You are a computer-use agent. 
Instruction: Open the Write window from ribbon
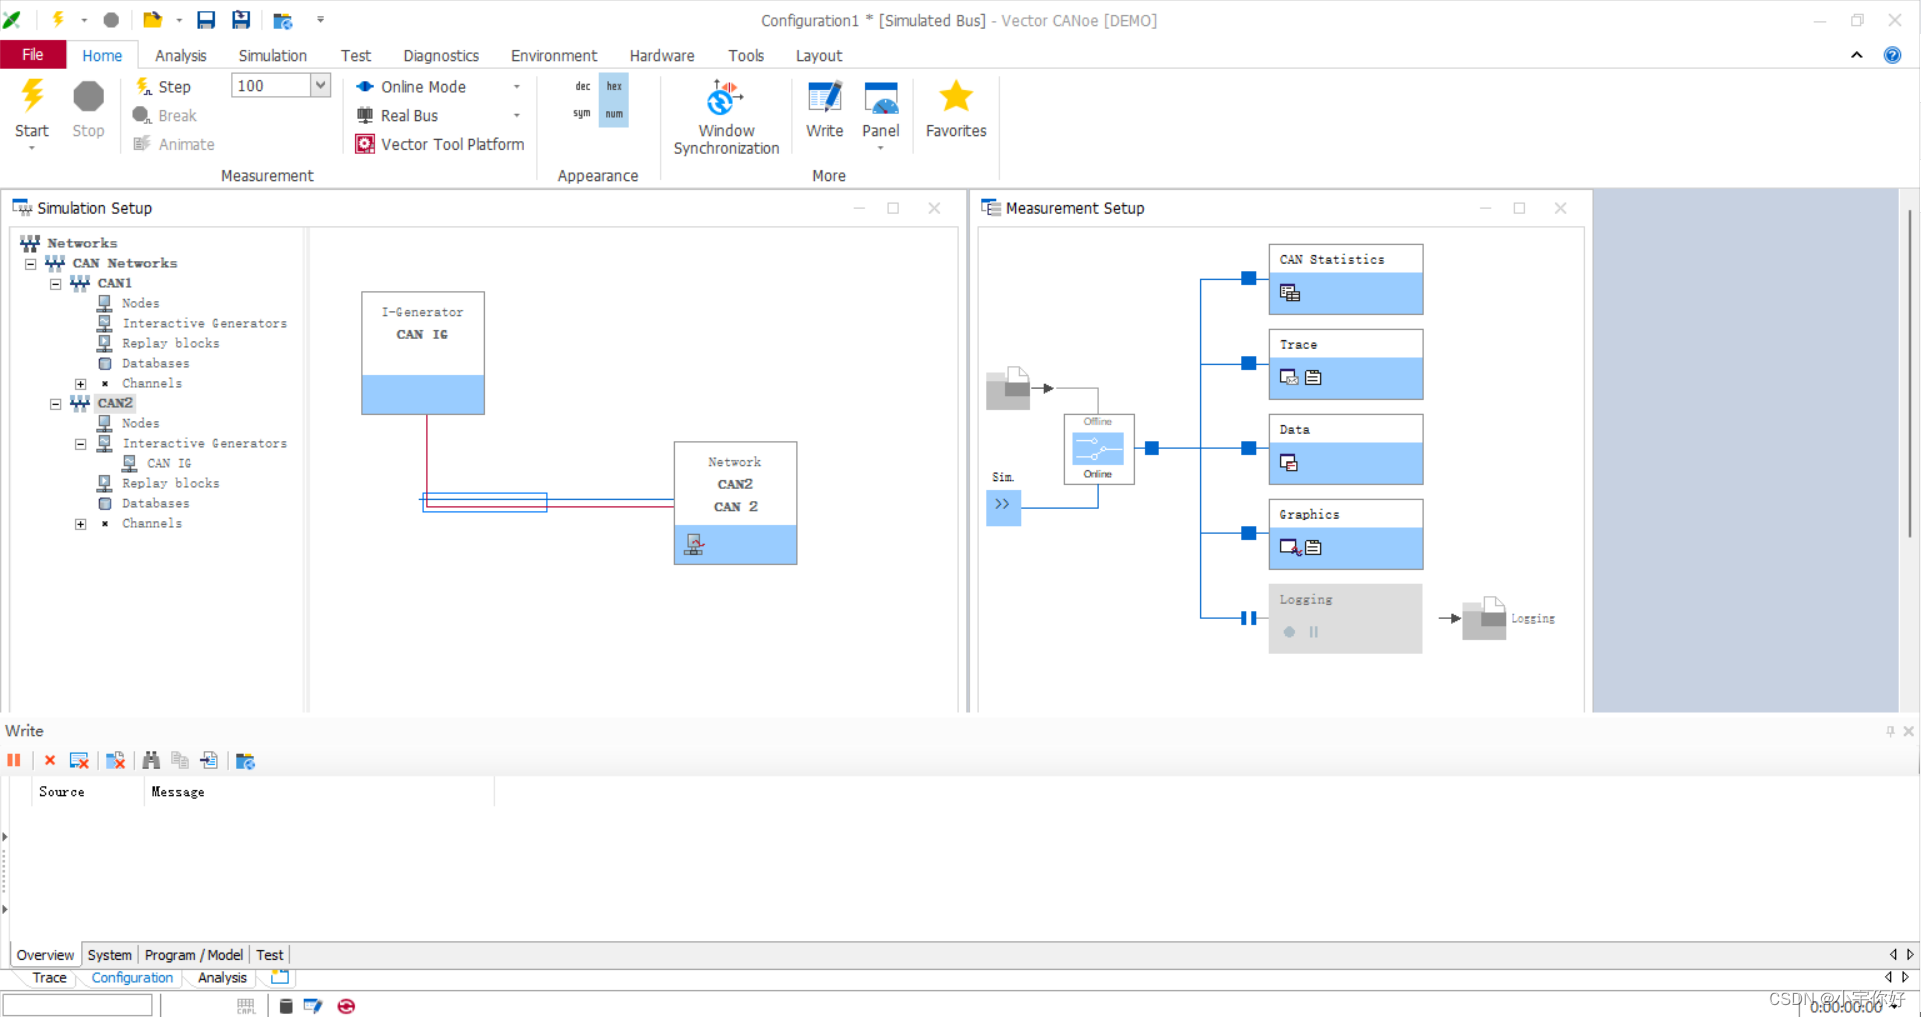coord(824,109)
